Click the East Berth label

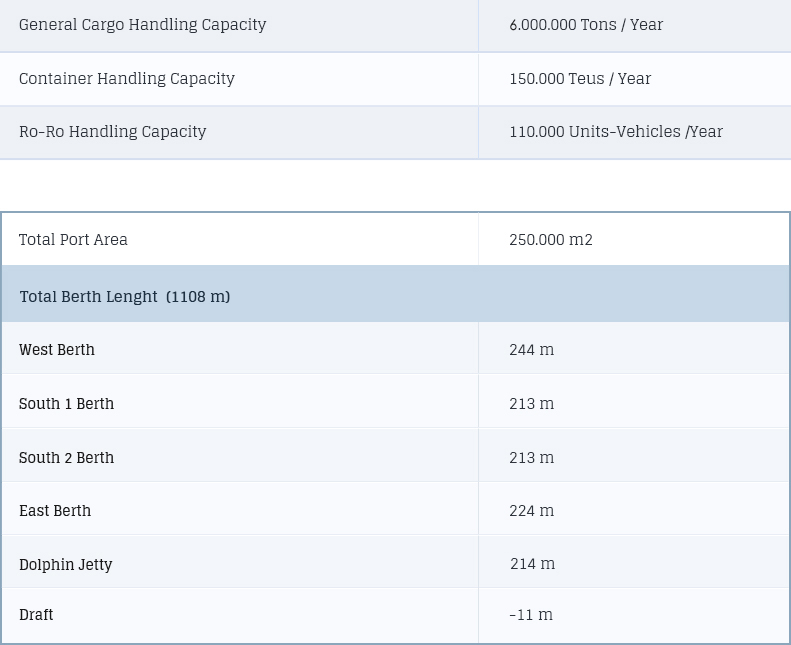55,511
